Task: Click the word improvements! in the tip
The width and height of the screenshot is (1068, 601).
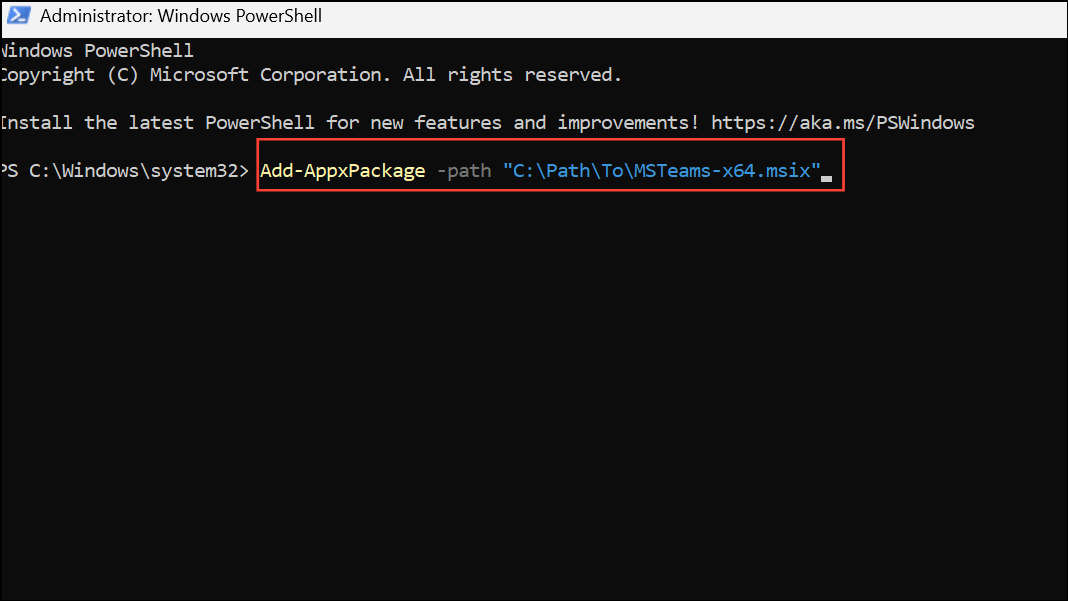Action: pyautogui.click(x=628, y=123)
